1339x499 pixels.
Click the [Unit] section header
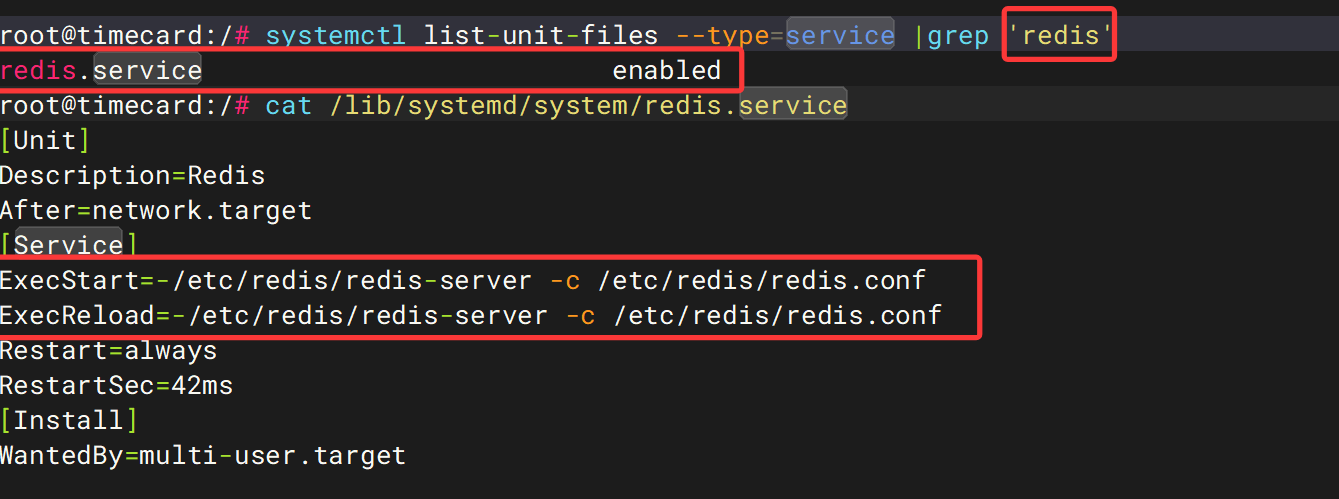click(46, 141)
